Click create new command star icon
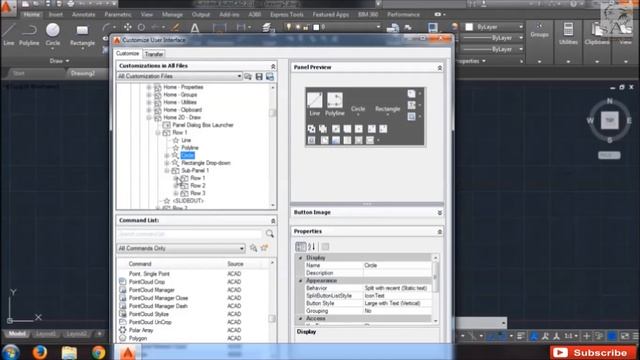 (264, 248)
